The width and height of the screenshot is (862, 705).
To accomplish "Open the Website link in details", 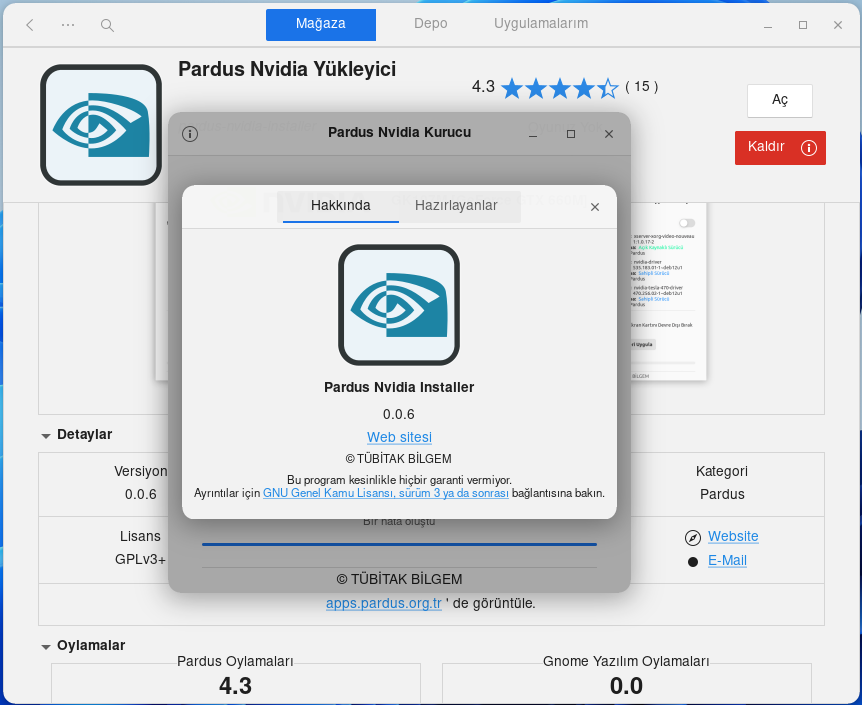I will point(733,536).
